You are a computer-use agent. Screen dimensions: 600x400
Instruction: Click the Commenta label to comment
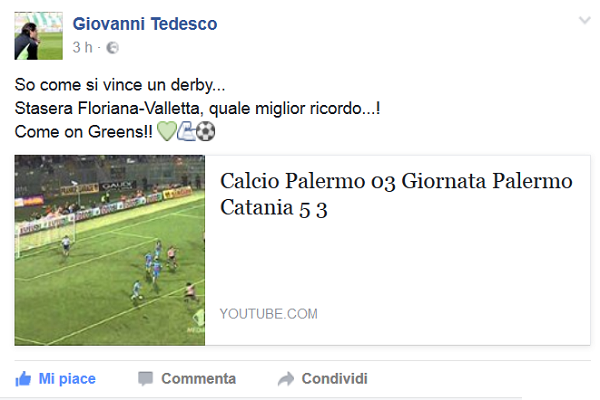pos(199,379)
